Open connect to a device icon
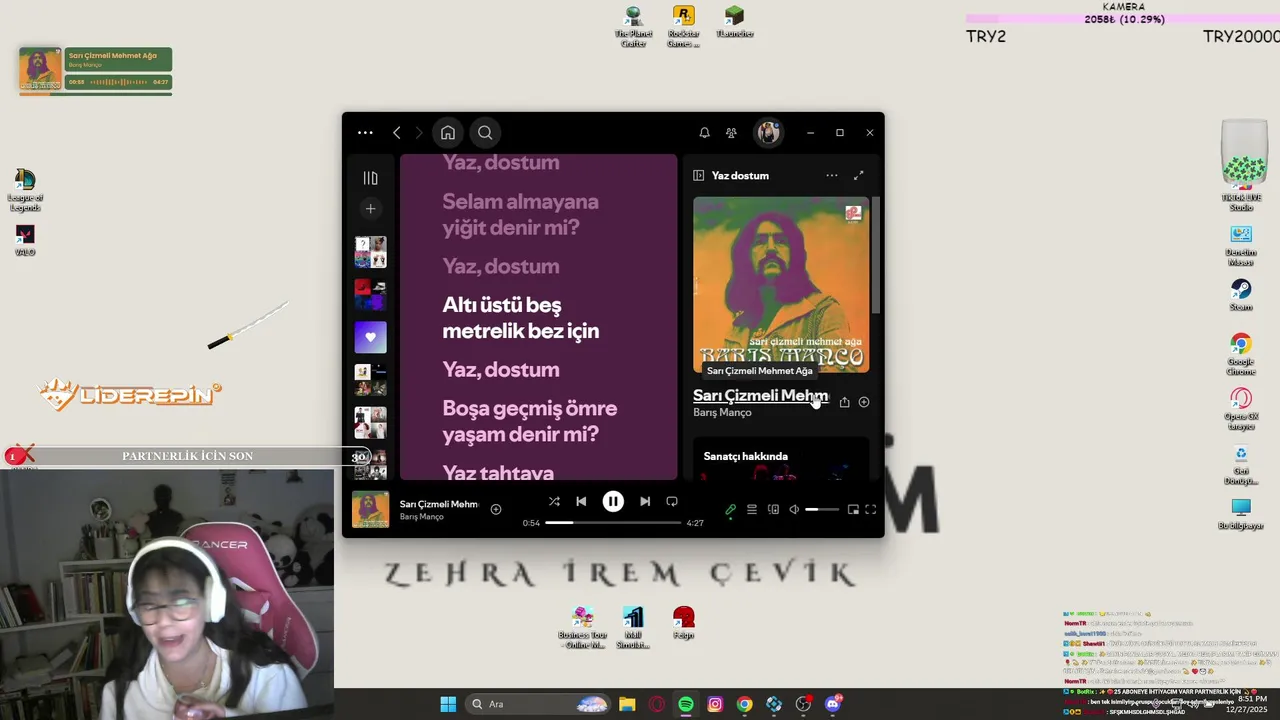This screenshot has width=1280, height=720. (773, 509)
